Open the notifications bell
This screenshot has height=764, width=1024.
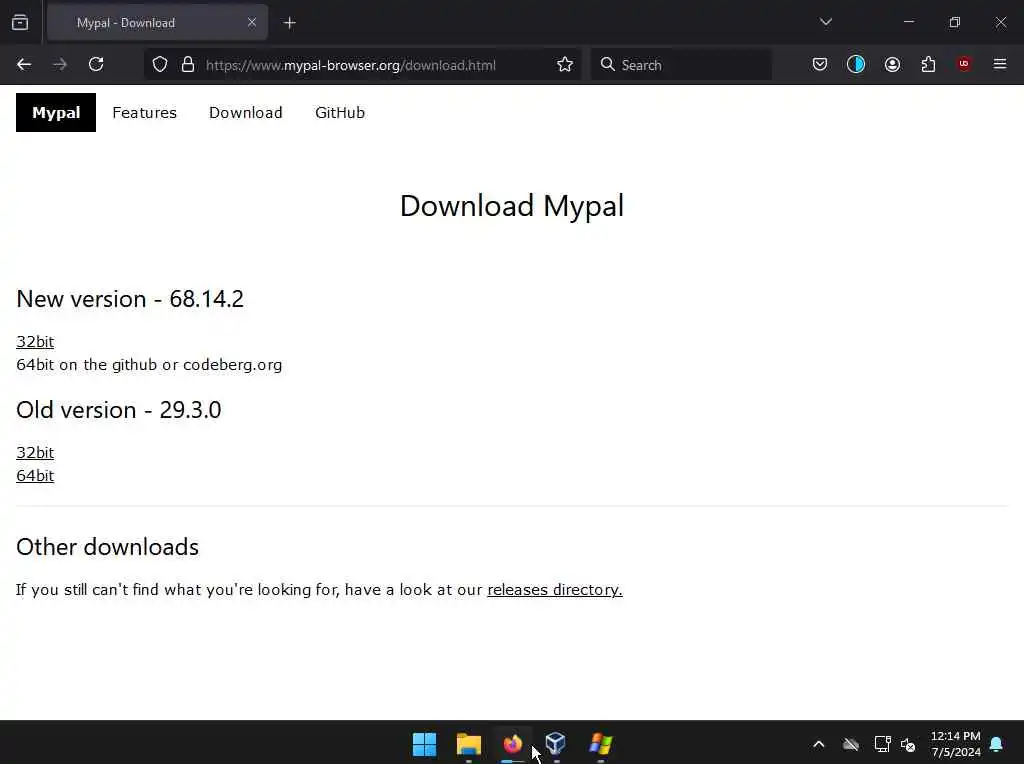(997, 744)
